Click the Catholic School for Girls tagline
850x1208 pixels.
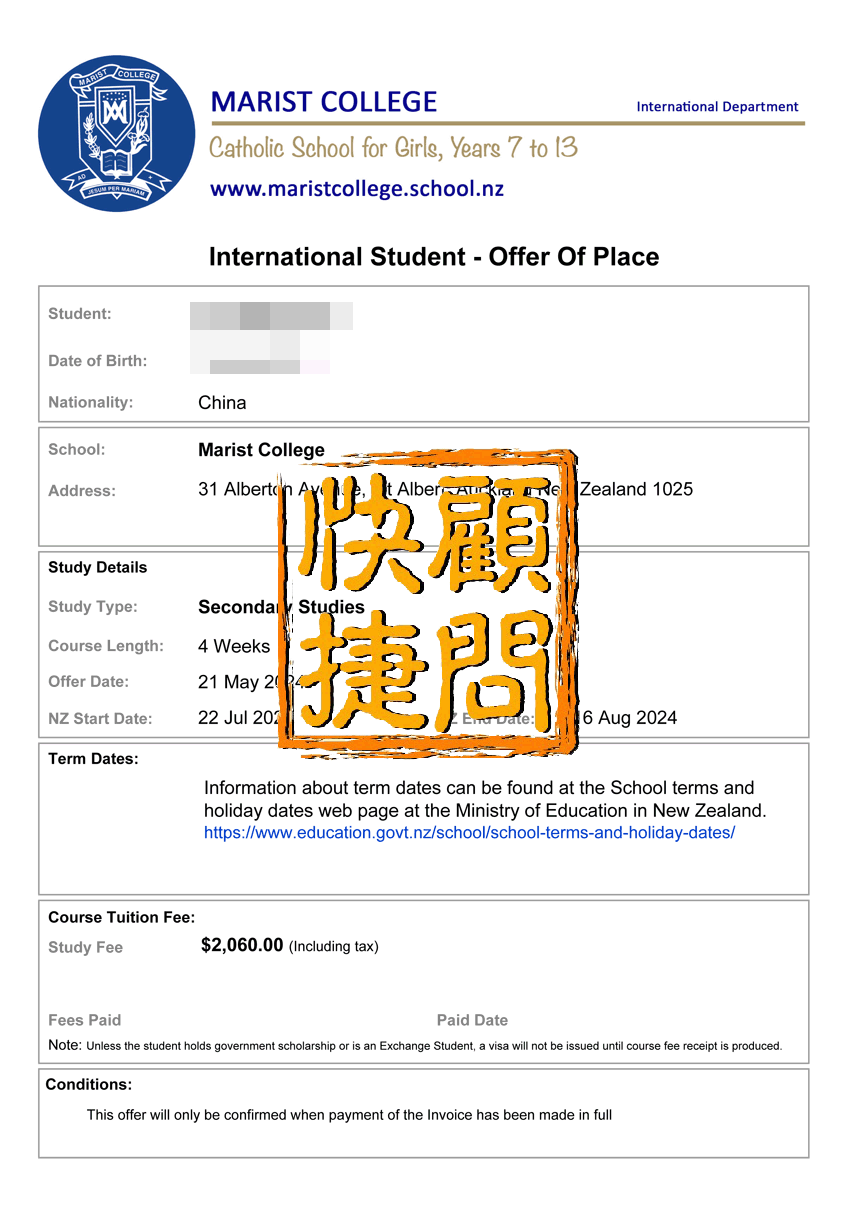394,148
